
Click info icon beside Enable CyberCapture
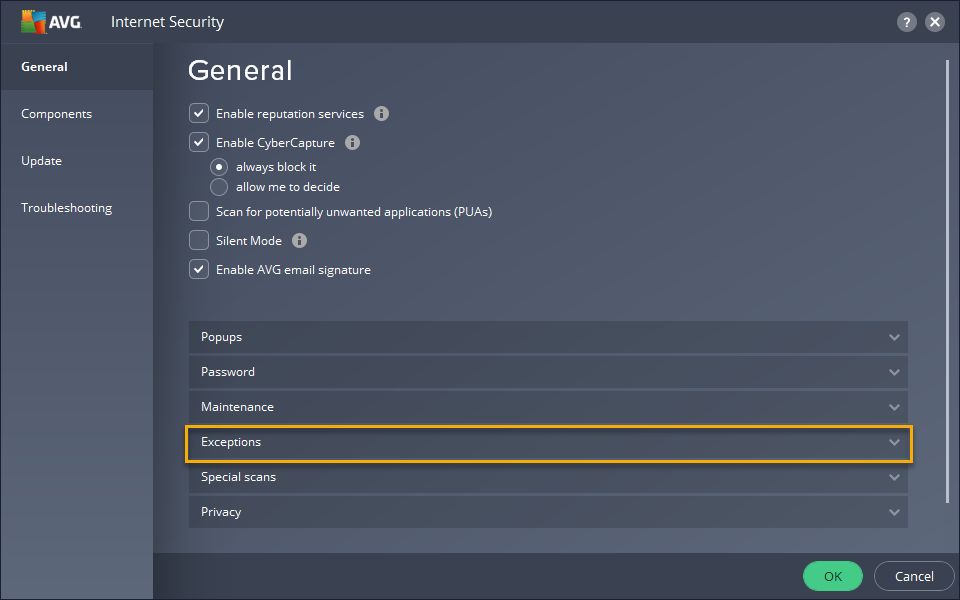[352, 143]
